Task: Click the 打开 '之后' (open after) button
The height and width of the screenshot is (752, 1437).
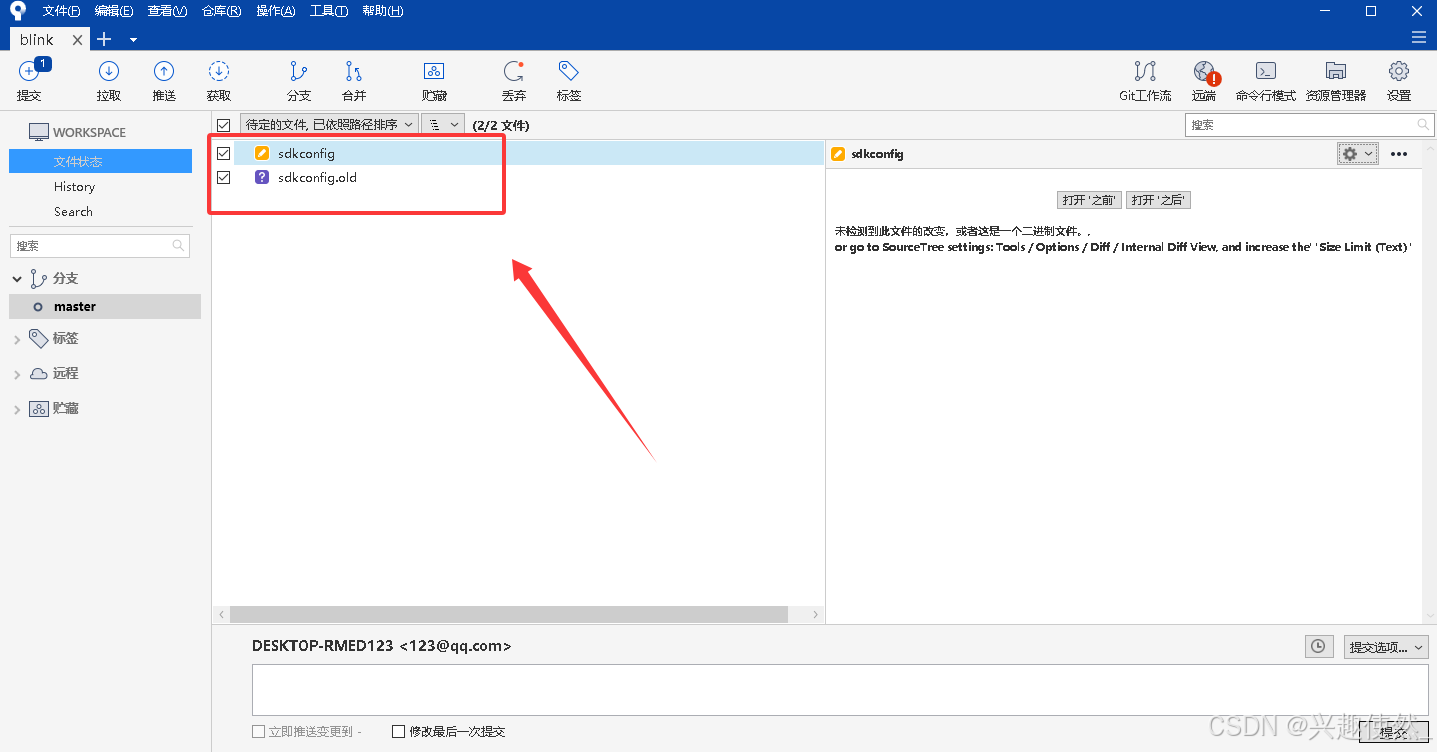Action: (x=1158, y=200)
